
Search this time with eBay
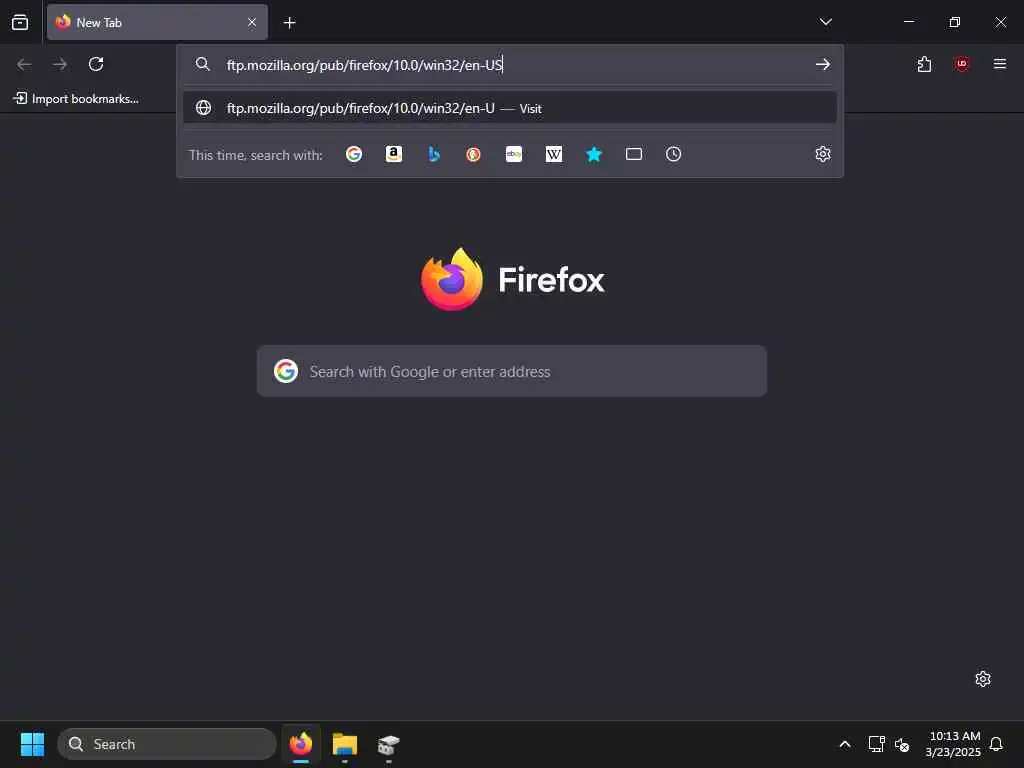514,154
